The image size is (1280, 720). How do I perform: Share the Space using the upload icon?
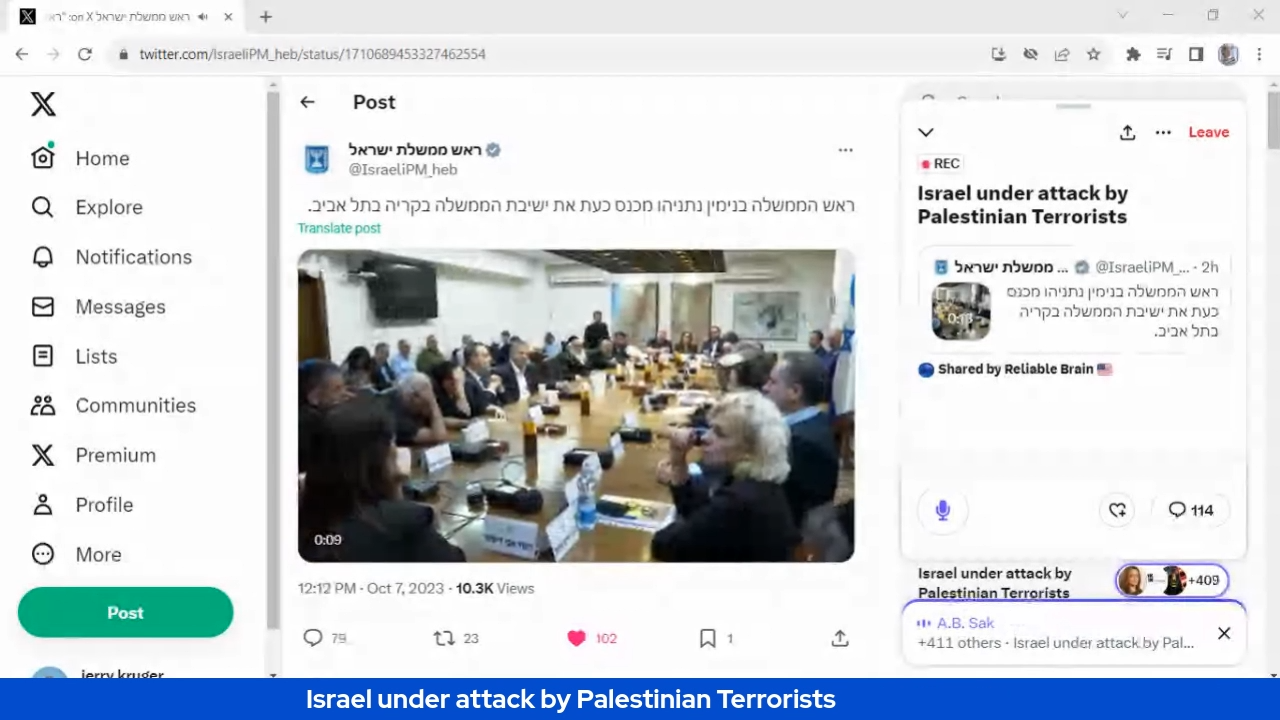click(x=1127, y=132)
